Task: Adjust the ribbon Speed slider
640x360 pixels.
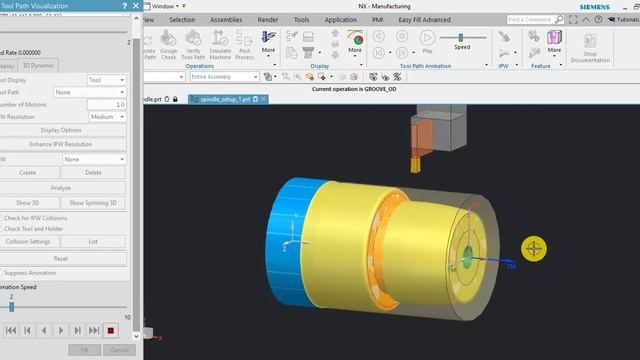Action: [x=461, y=38]
